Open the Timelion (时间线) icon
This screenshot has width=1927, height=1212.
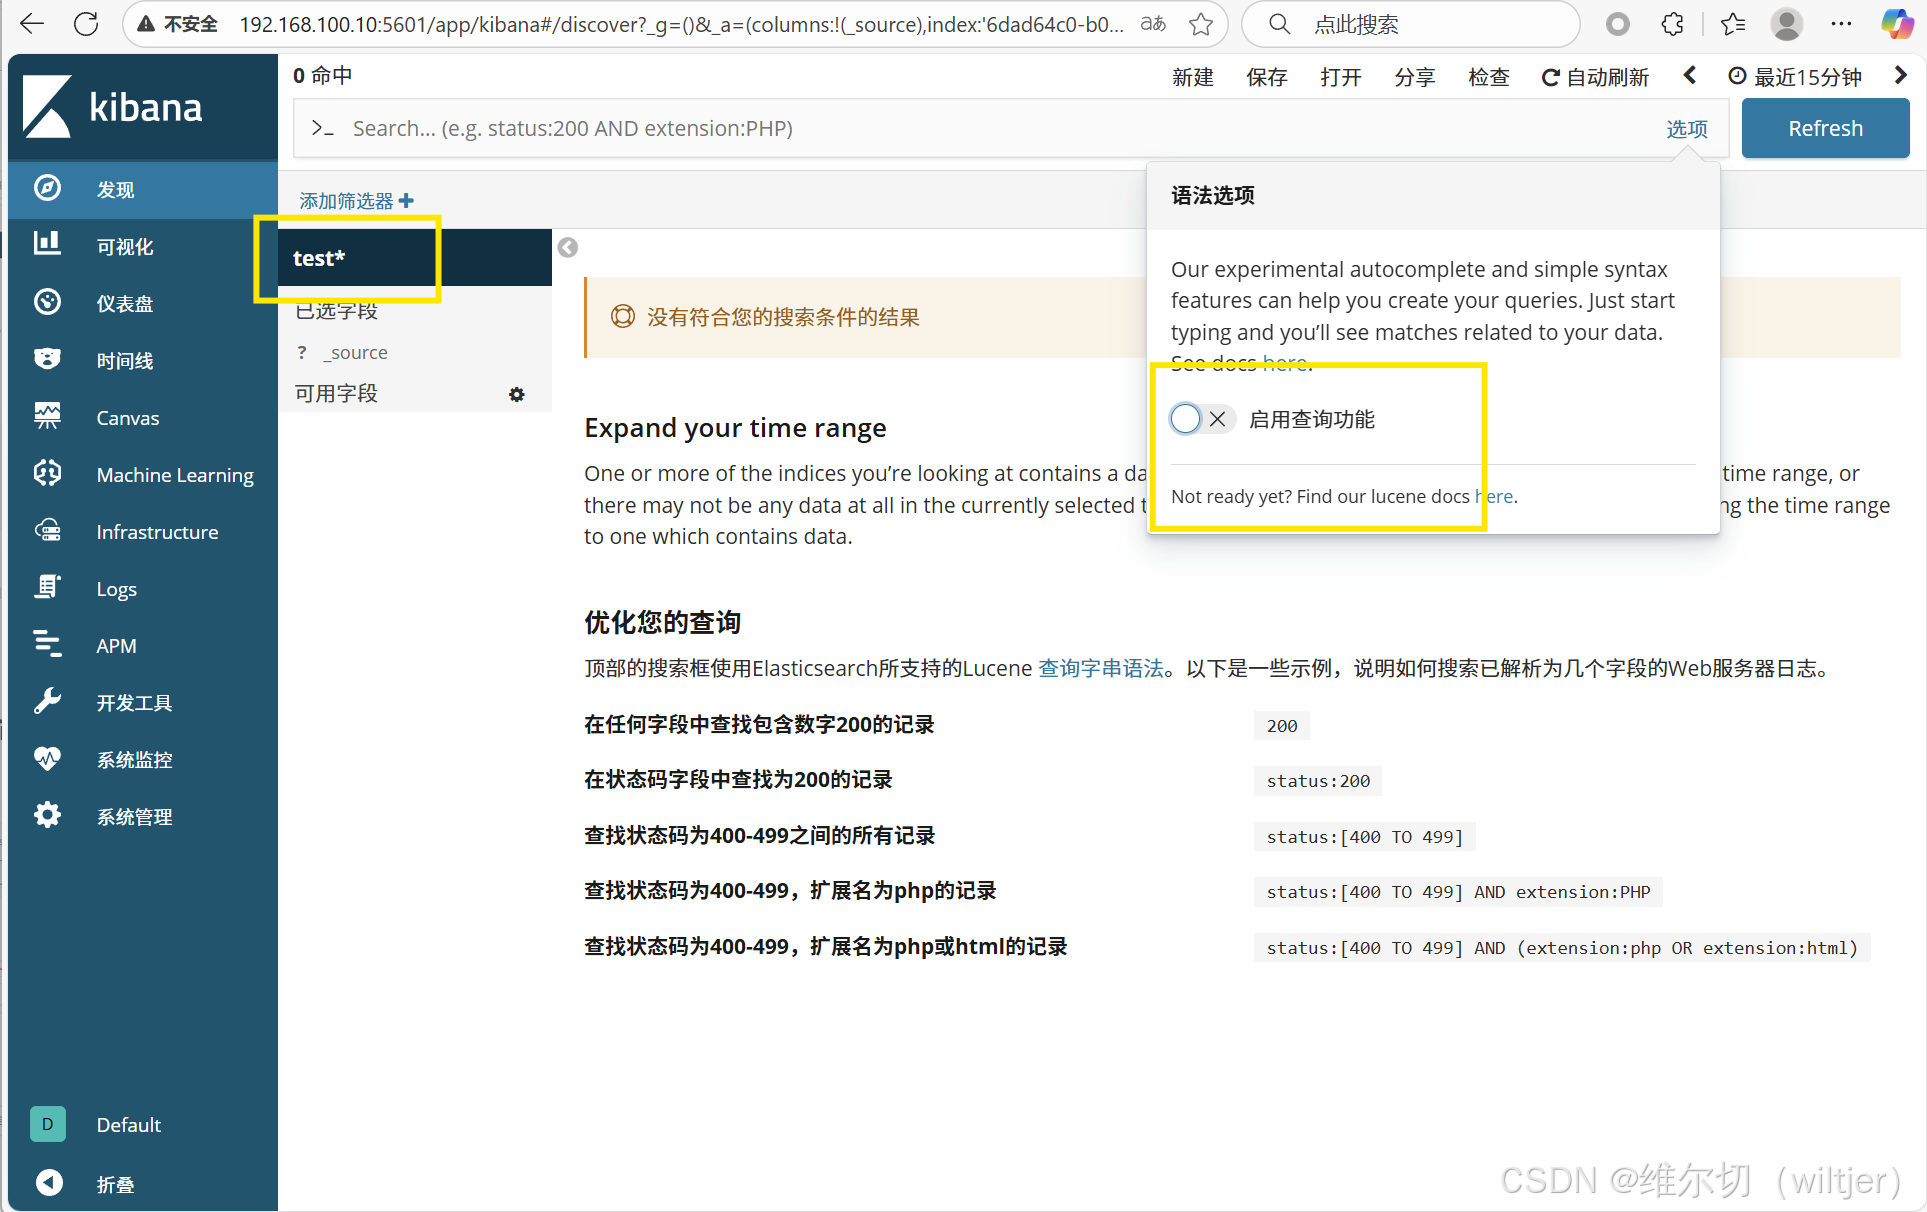pyautogui.click(x=47, y=359)
